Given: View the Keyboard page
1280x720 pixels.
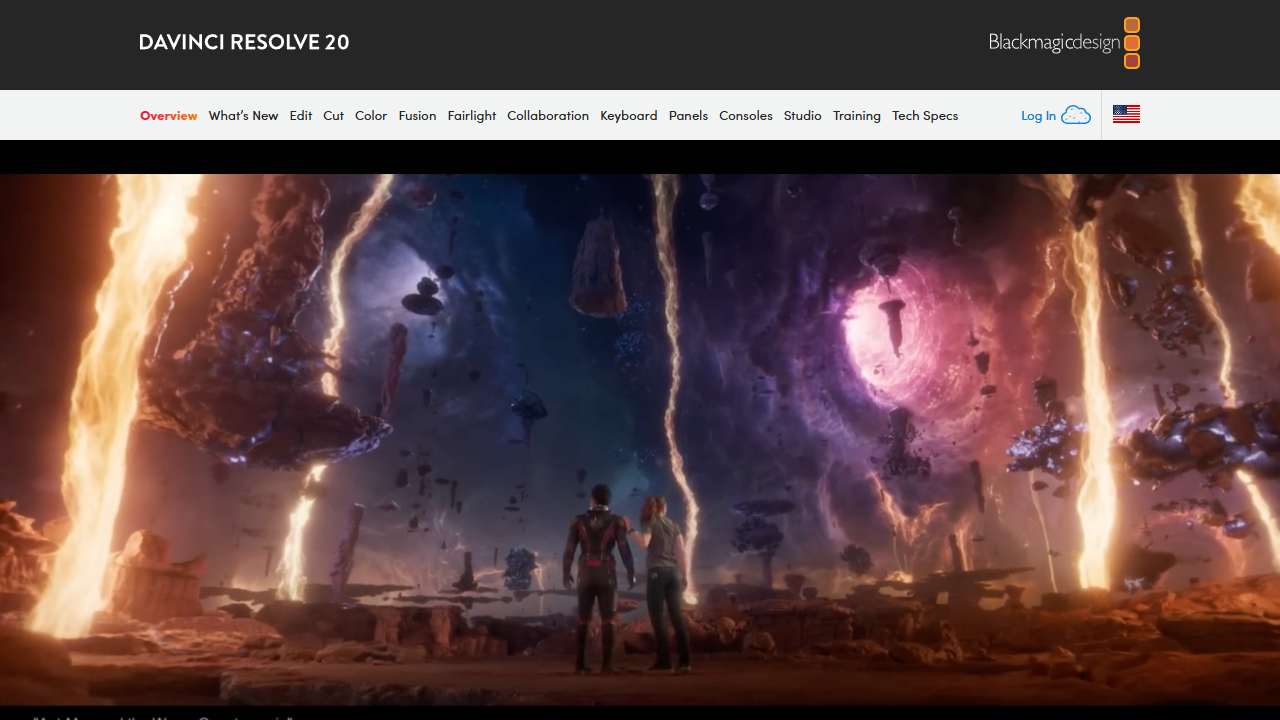Looking at the screenshot, I should [x=629, y=116].
